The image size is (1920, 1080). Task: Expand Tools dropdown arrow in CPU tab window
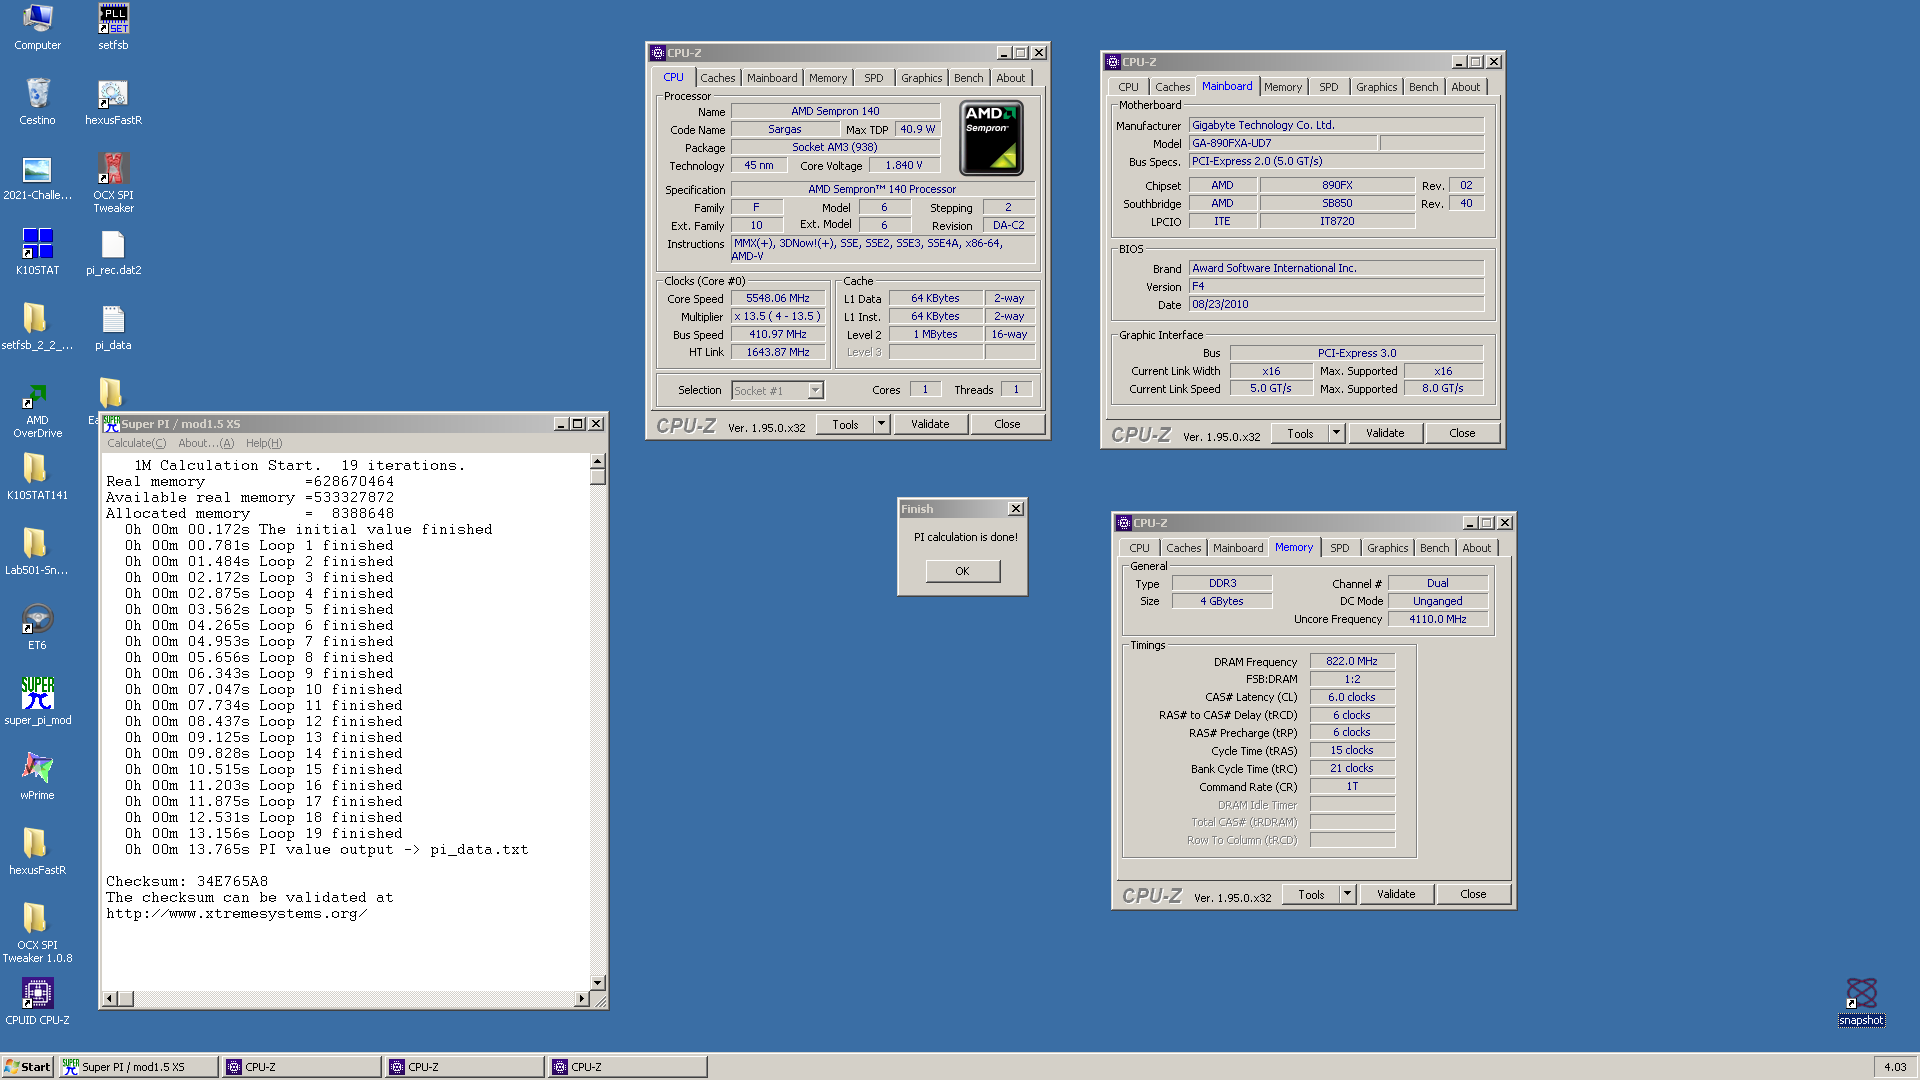[x=881, y=424]
